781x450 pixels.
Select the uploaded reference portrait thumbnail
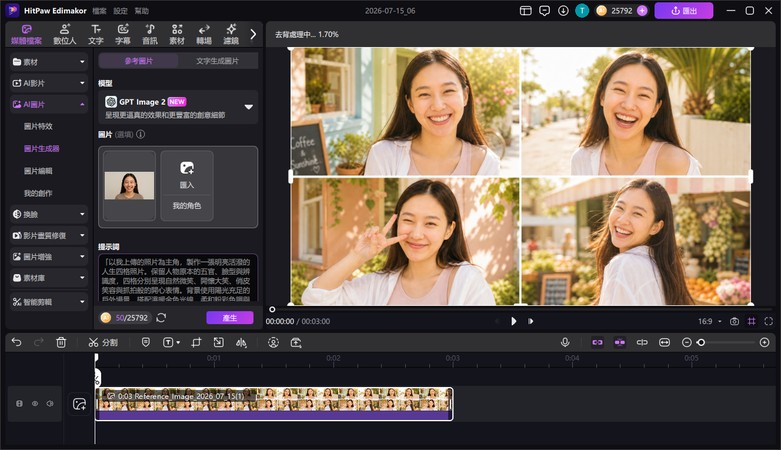click(130, 185)
